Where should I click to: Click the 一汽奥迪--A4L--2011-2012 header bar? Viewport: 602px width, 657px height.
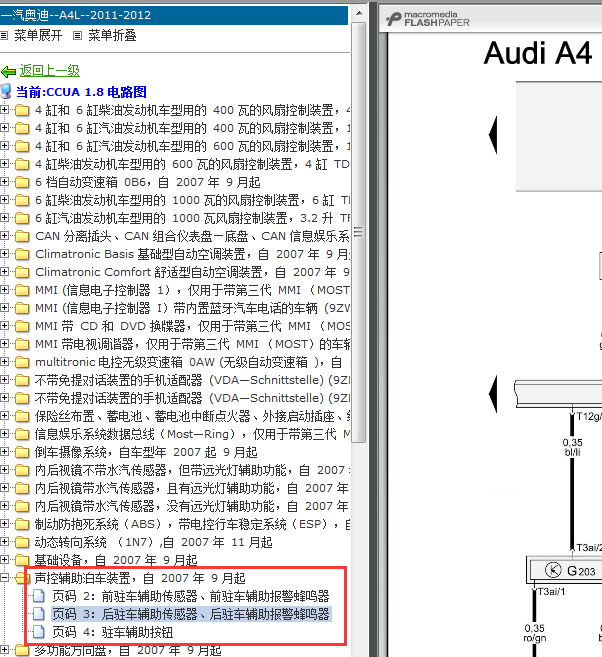(174, 15)
